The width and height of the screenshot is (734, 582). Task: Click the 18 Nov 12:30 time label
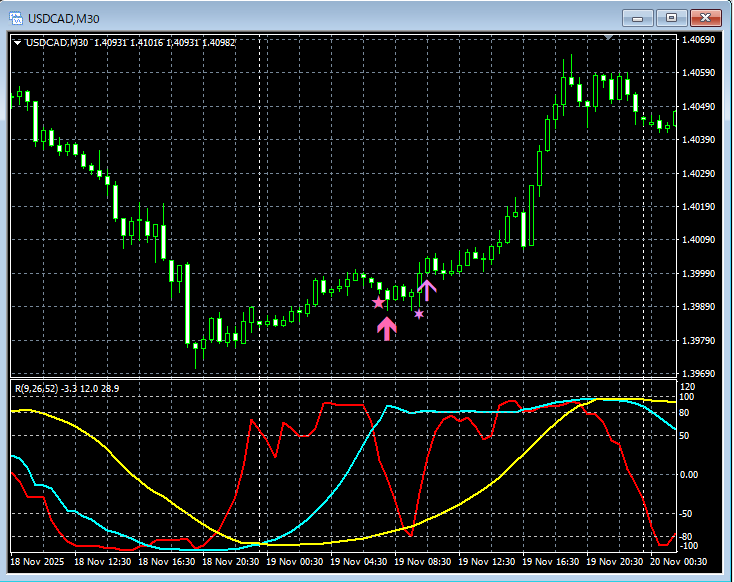pyautogui.click(x=103, y=561)
